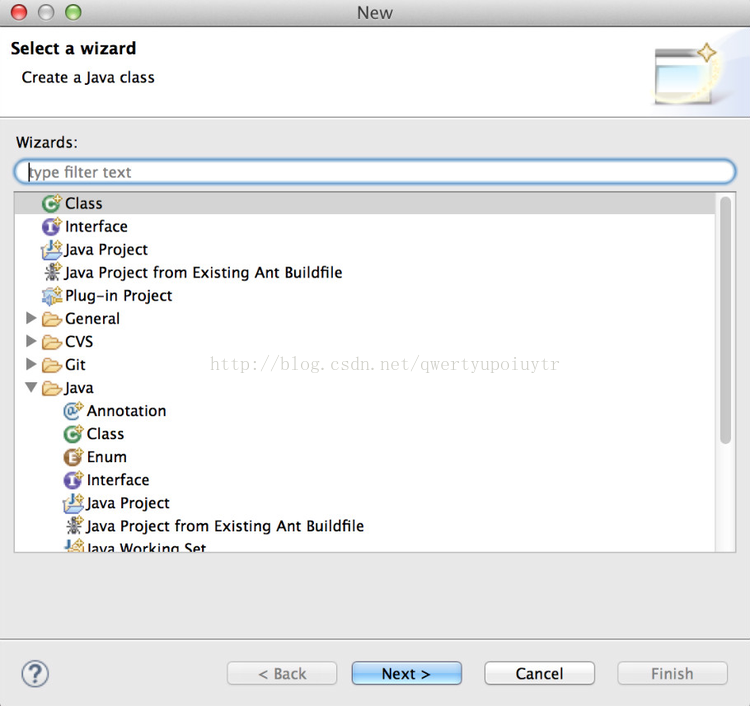
Task: Click the Interface icon under Java folder
Action: (73, 480)
